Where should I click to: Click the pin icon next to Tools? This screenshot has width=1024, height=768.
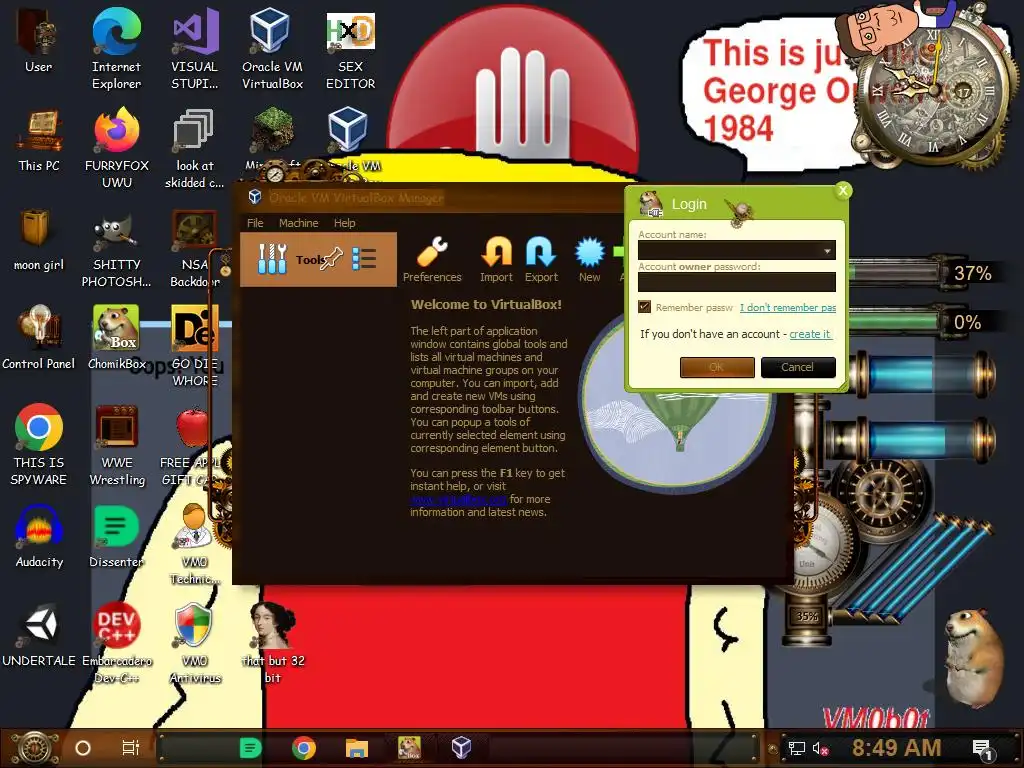tap(331, 259)
